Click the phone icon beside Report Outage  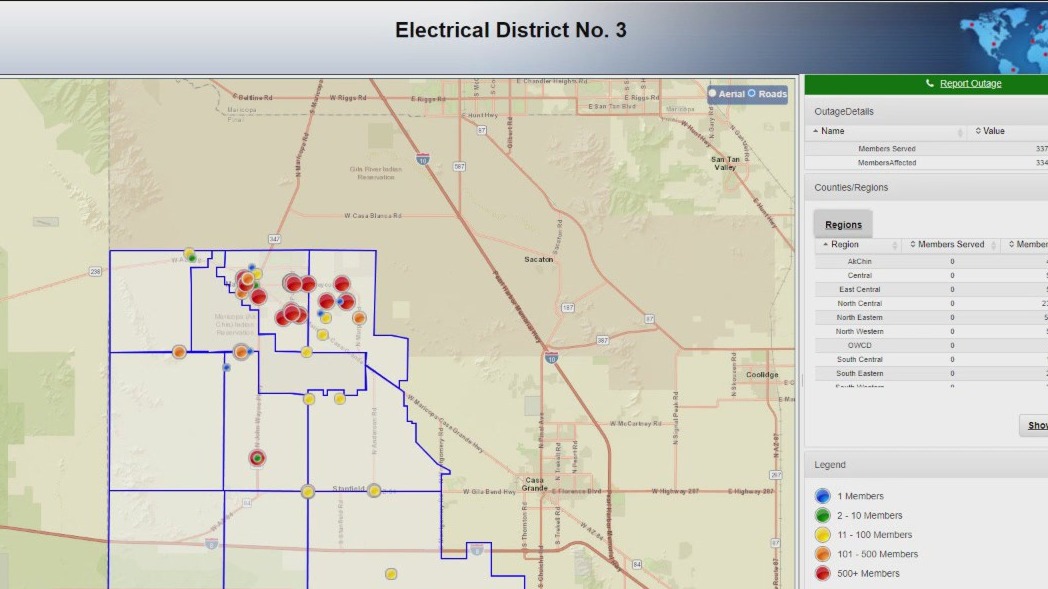[928, 84]
